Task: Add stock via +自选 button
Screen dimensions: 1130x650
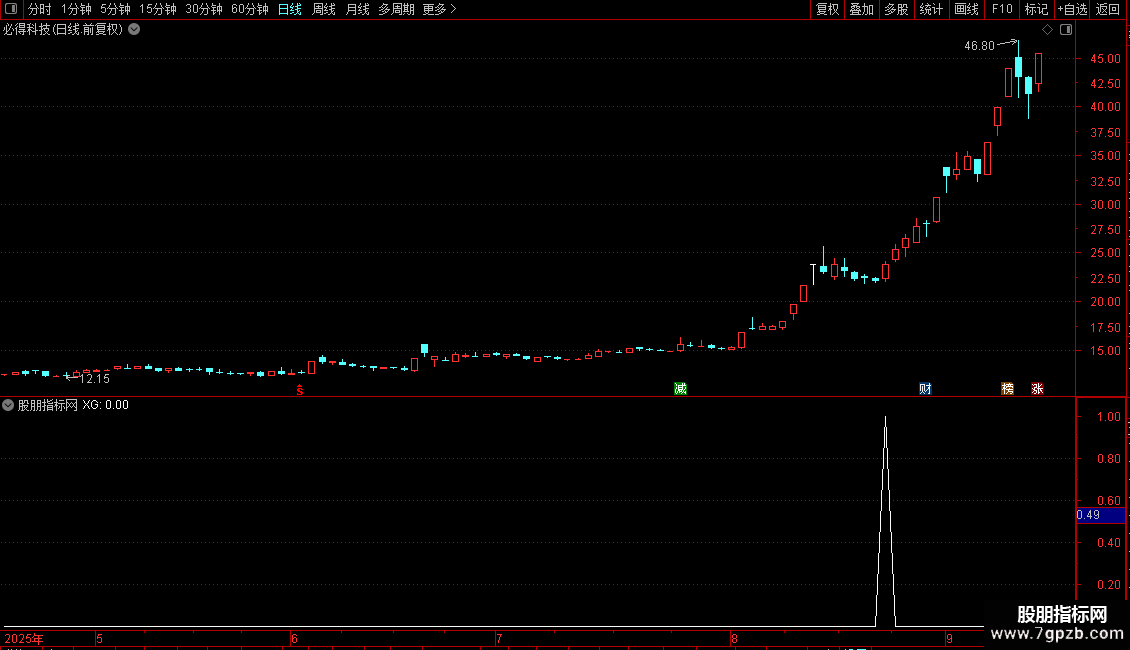Action: pos(1072,9)
